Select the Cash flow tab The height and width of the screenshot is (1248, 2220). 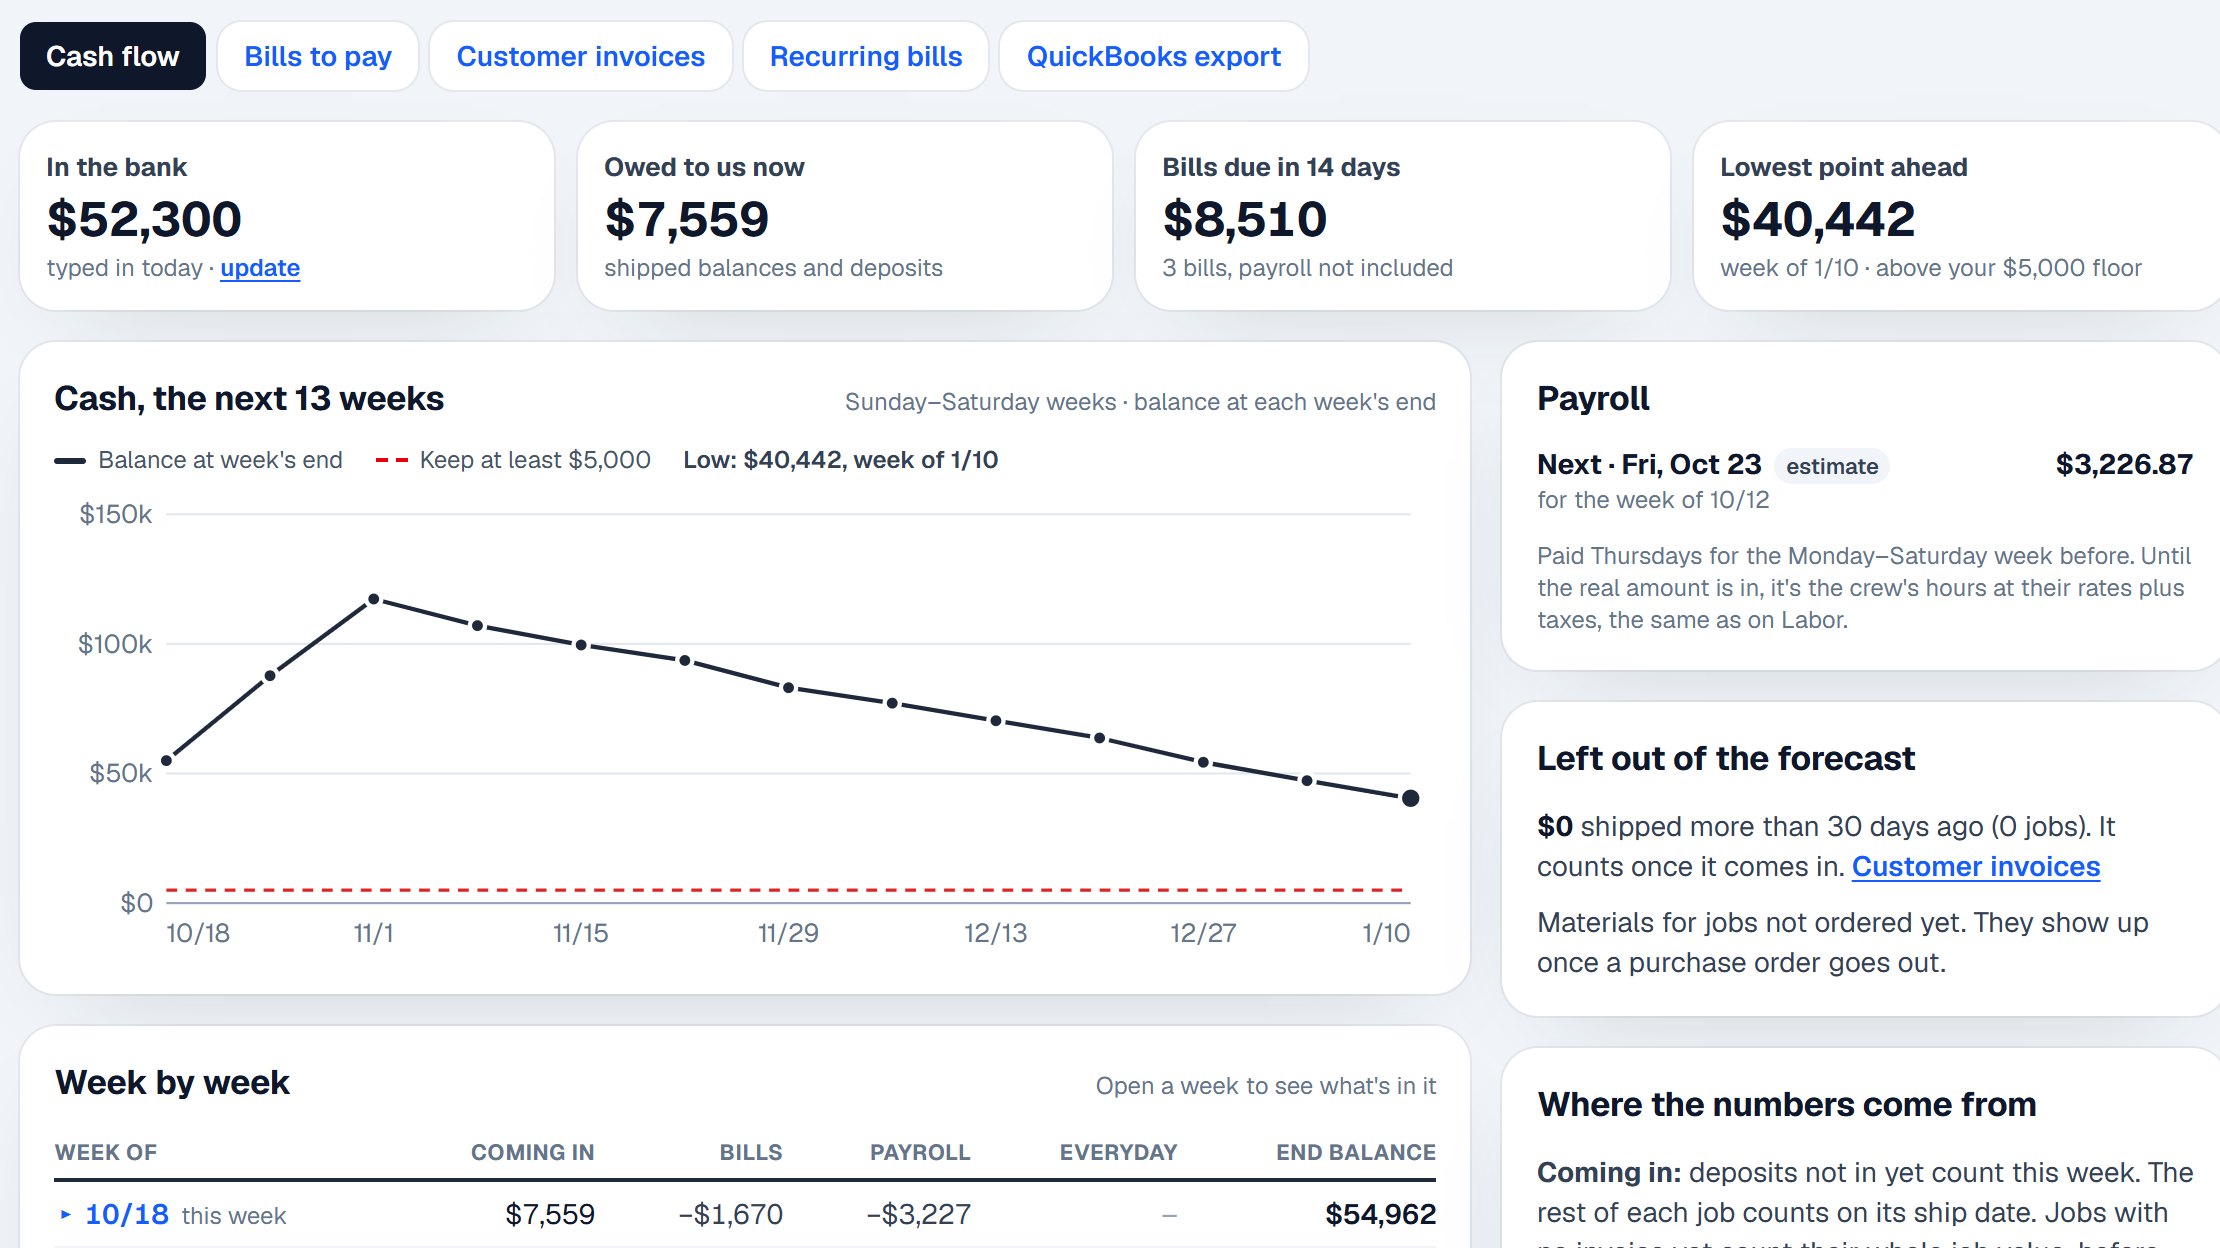click(113, 56)
